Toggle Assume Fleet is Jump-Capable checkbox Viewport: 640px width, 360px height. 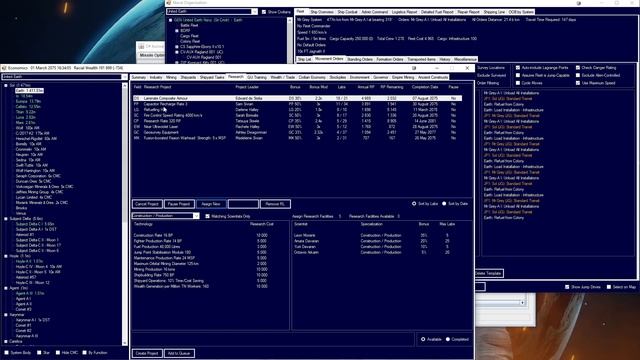[x=518, y=76]
